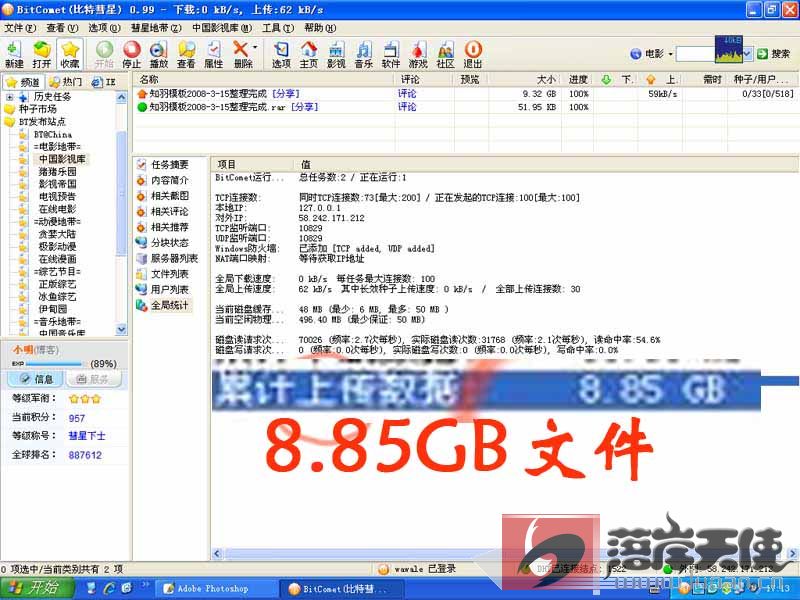
Task: Open a torrent with the 打开 icon
Action: (x=42, y=54)
